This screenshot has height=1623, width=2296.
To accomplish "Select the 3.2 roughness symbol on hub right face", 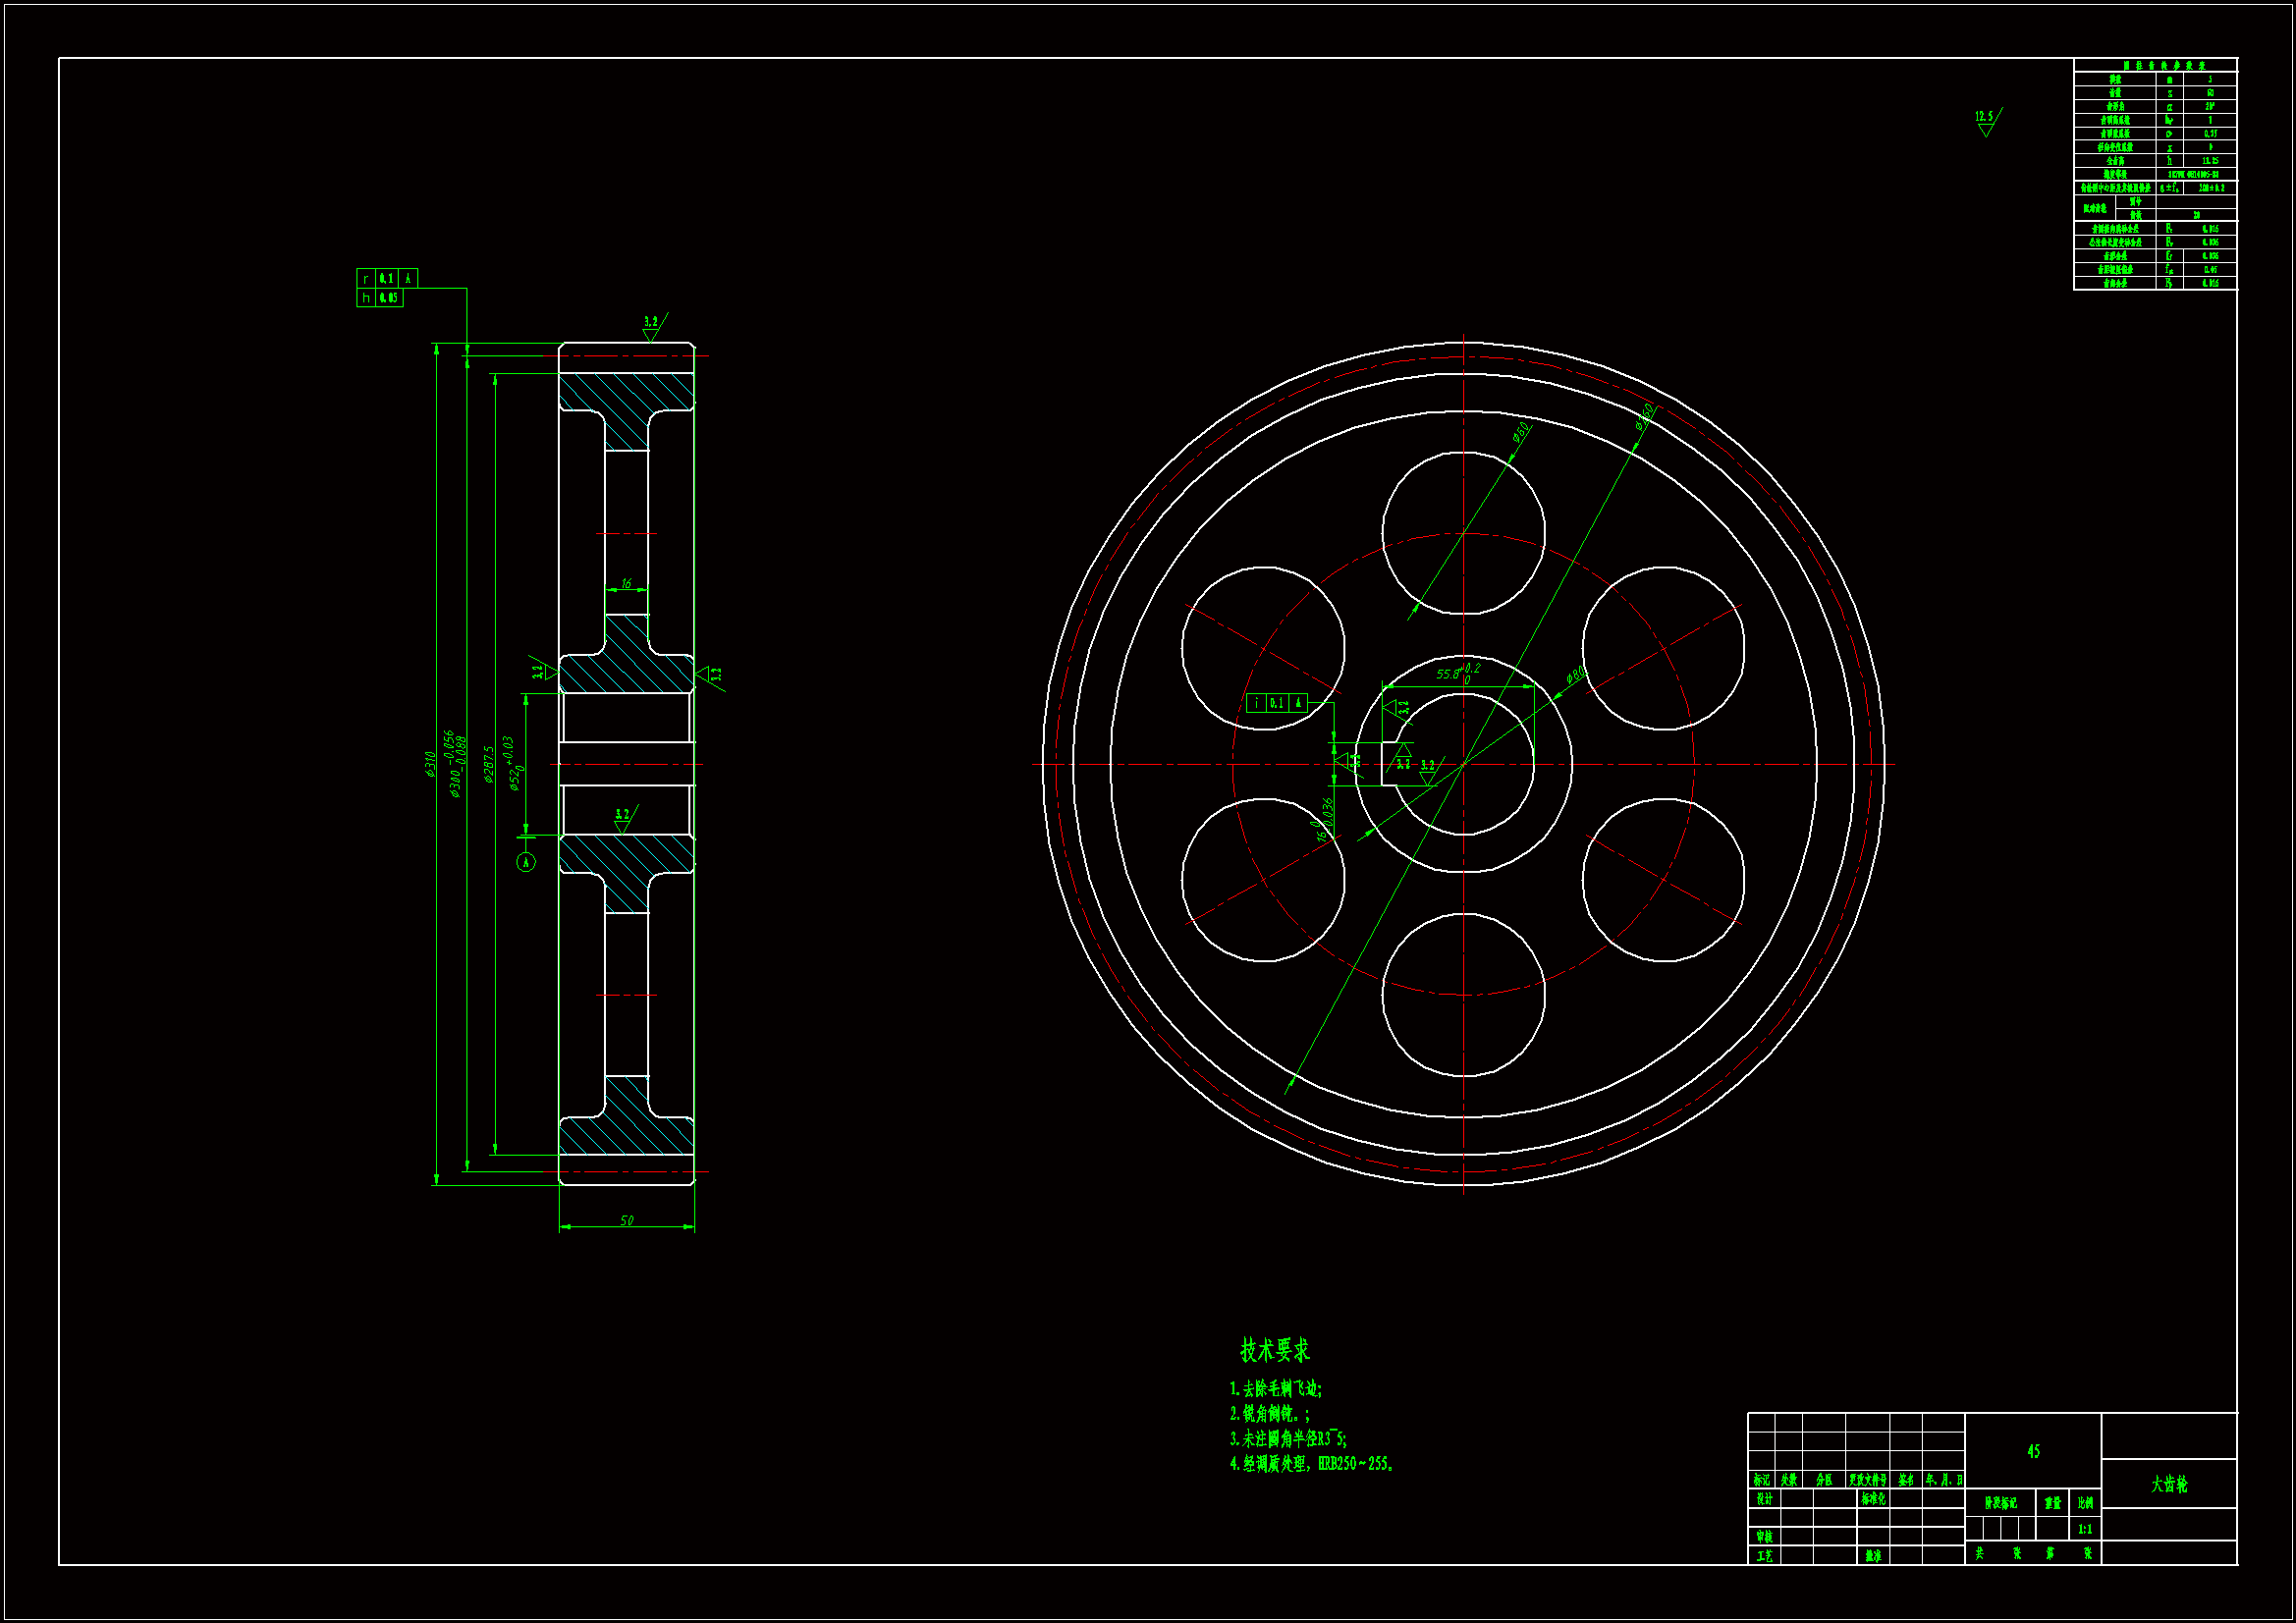I will pos(711,675).
